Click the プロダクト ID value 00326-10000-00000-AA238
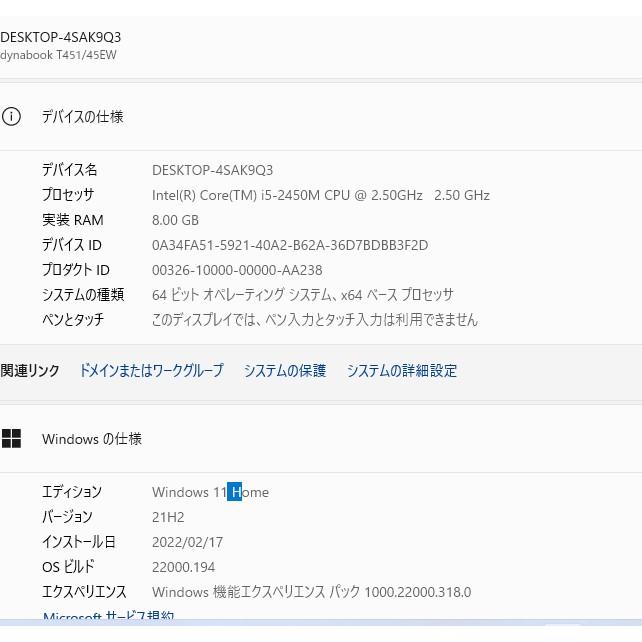Image resolution: width=642 pixels, height=642 pixels. [237, 270]
